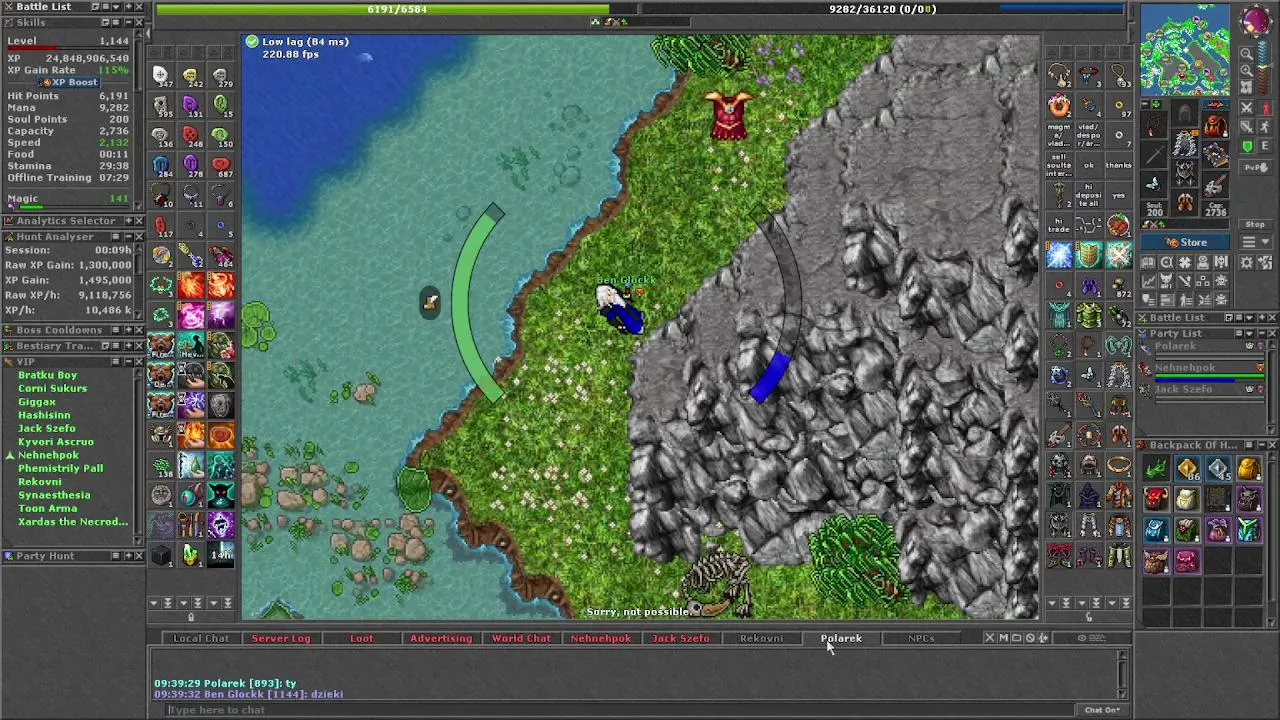Open the golden backpack in container
Viewport: 1280px width, 720px height.
tap(1248, 468)
